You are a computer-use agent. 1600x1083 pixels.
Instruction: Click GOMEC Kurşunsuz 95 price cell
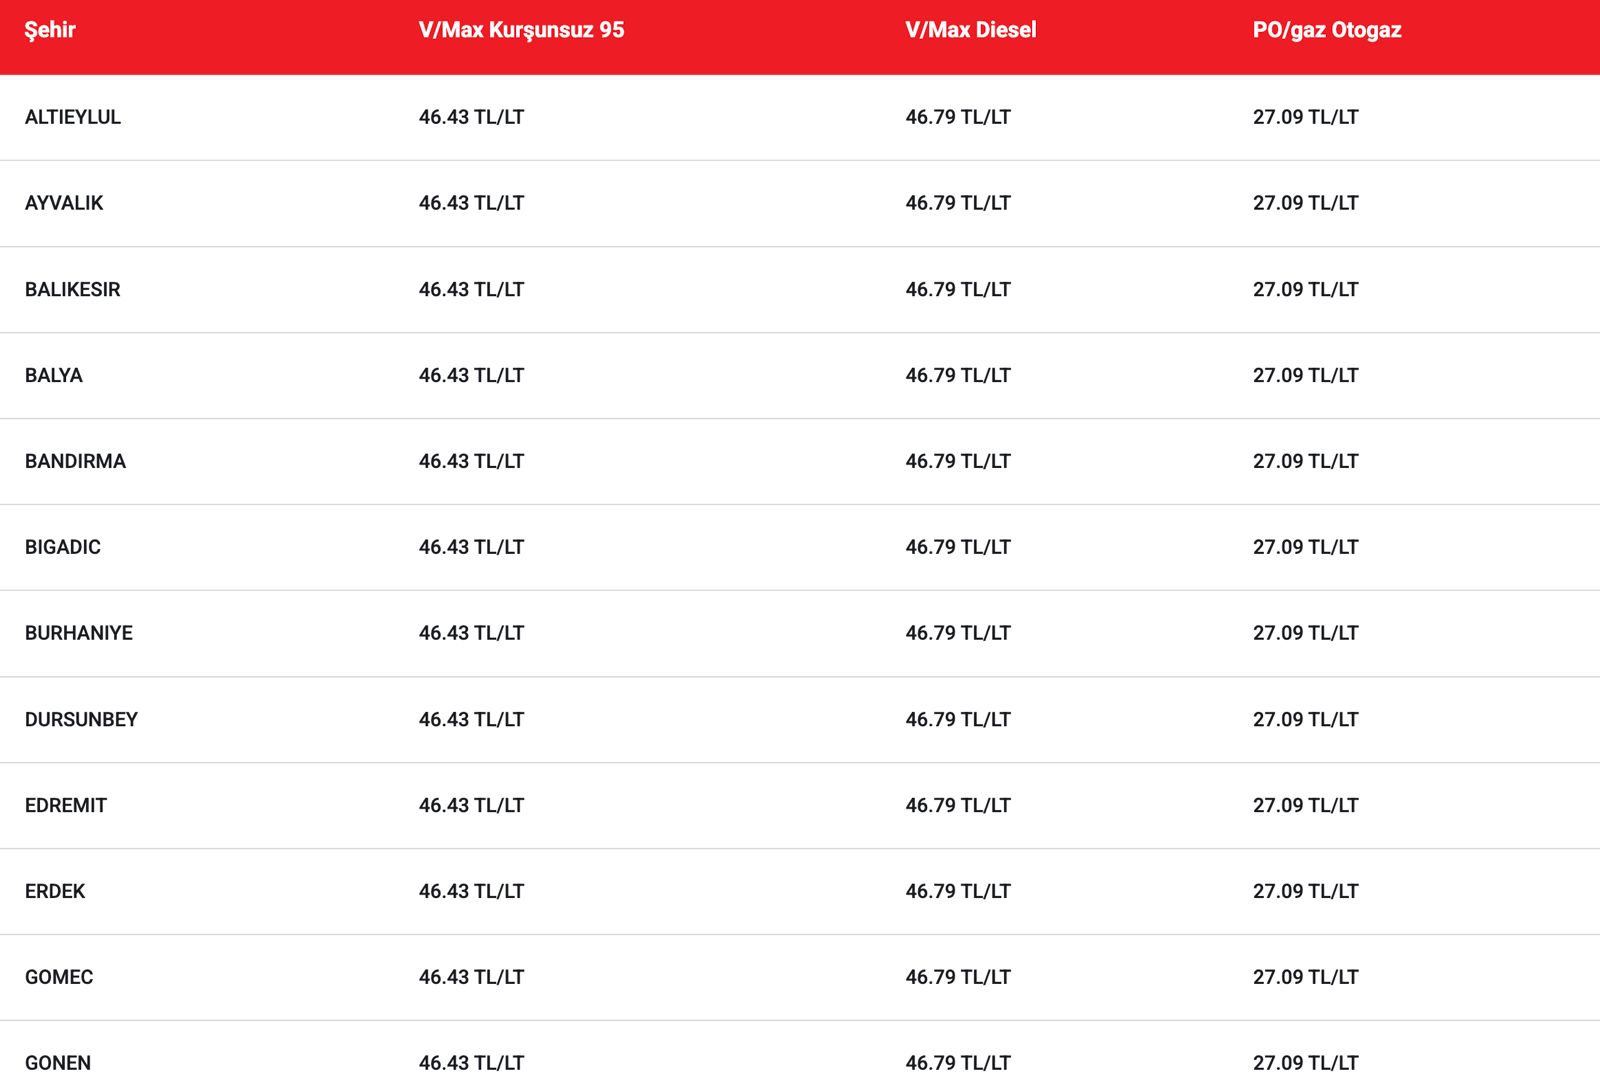pos(471,977)
